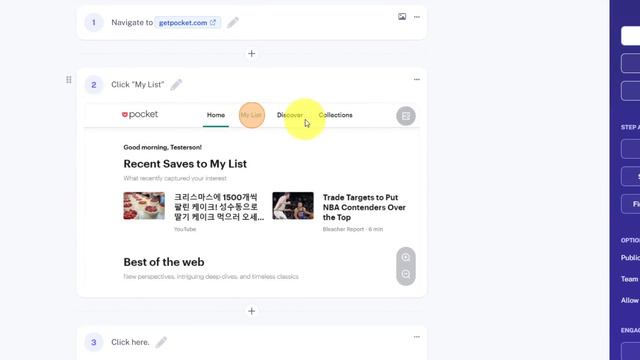Select the Discover tab in the Pocket screenshot
Viewport: 640px width, 360px height.
tap(290, 115)
